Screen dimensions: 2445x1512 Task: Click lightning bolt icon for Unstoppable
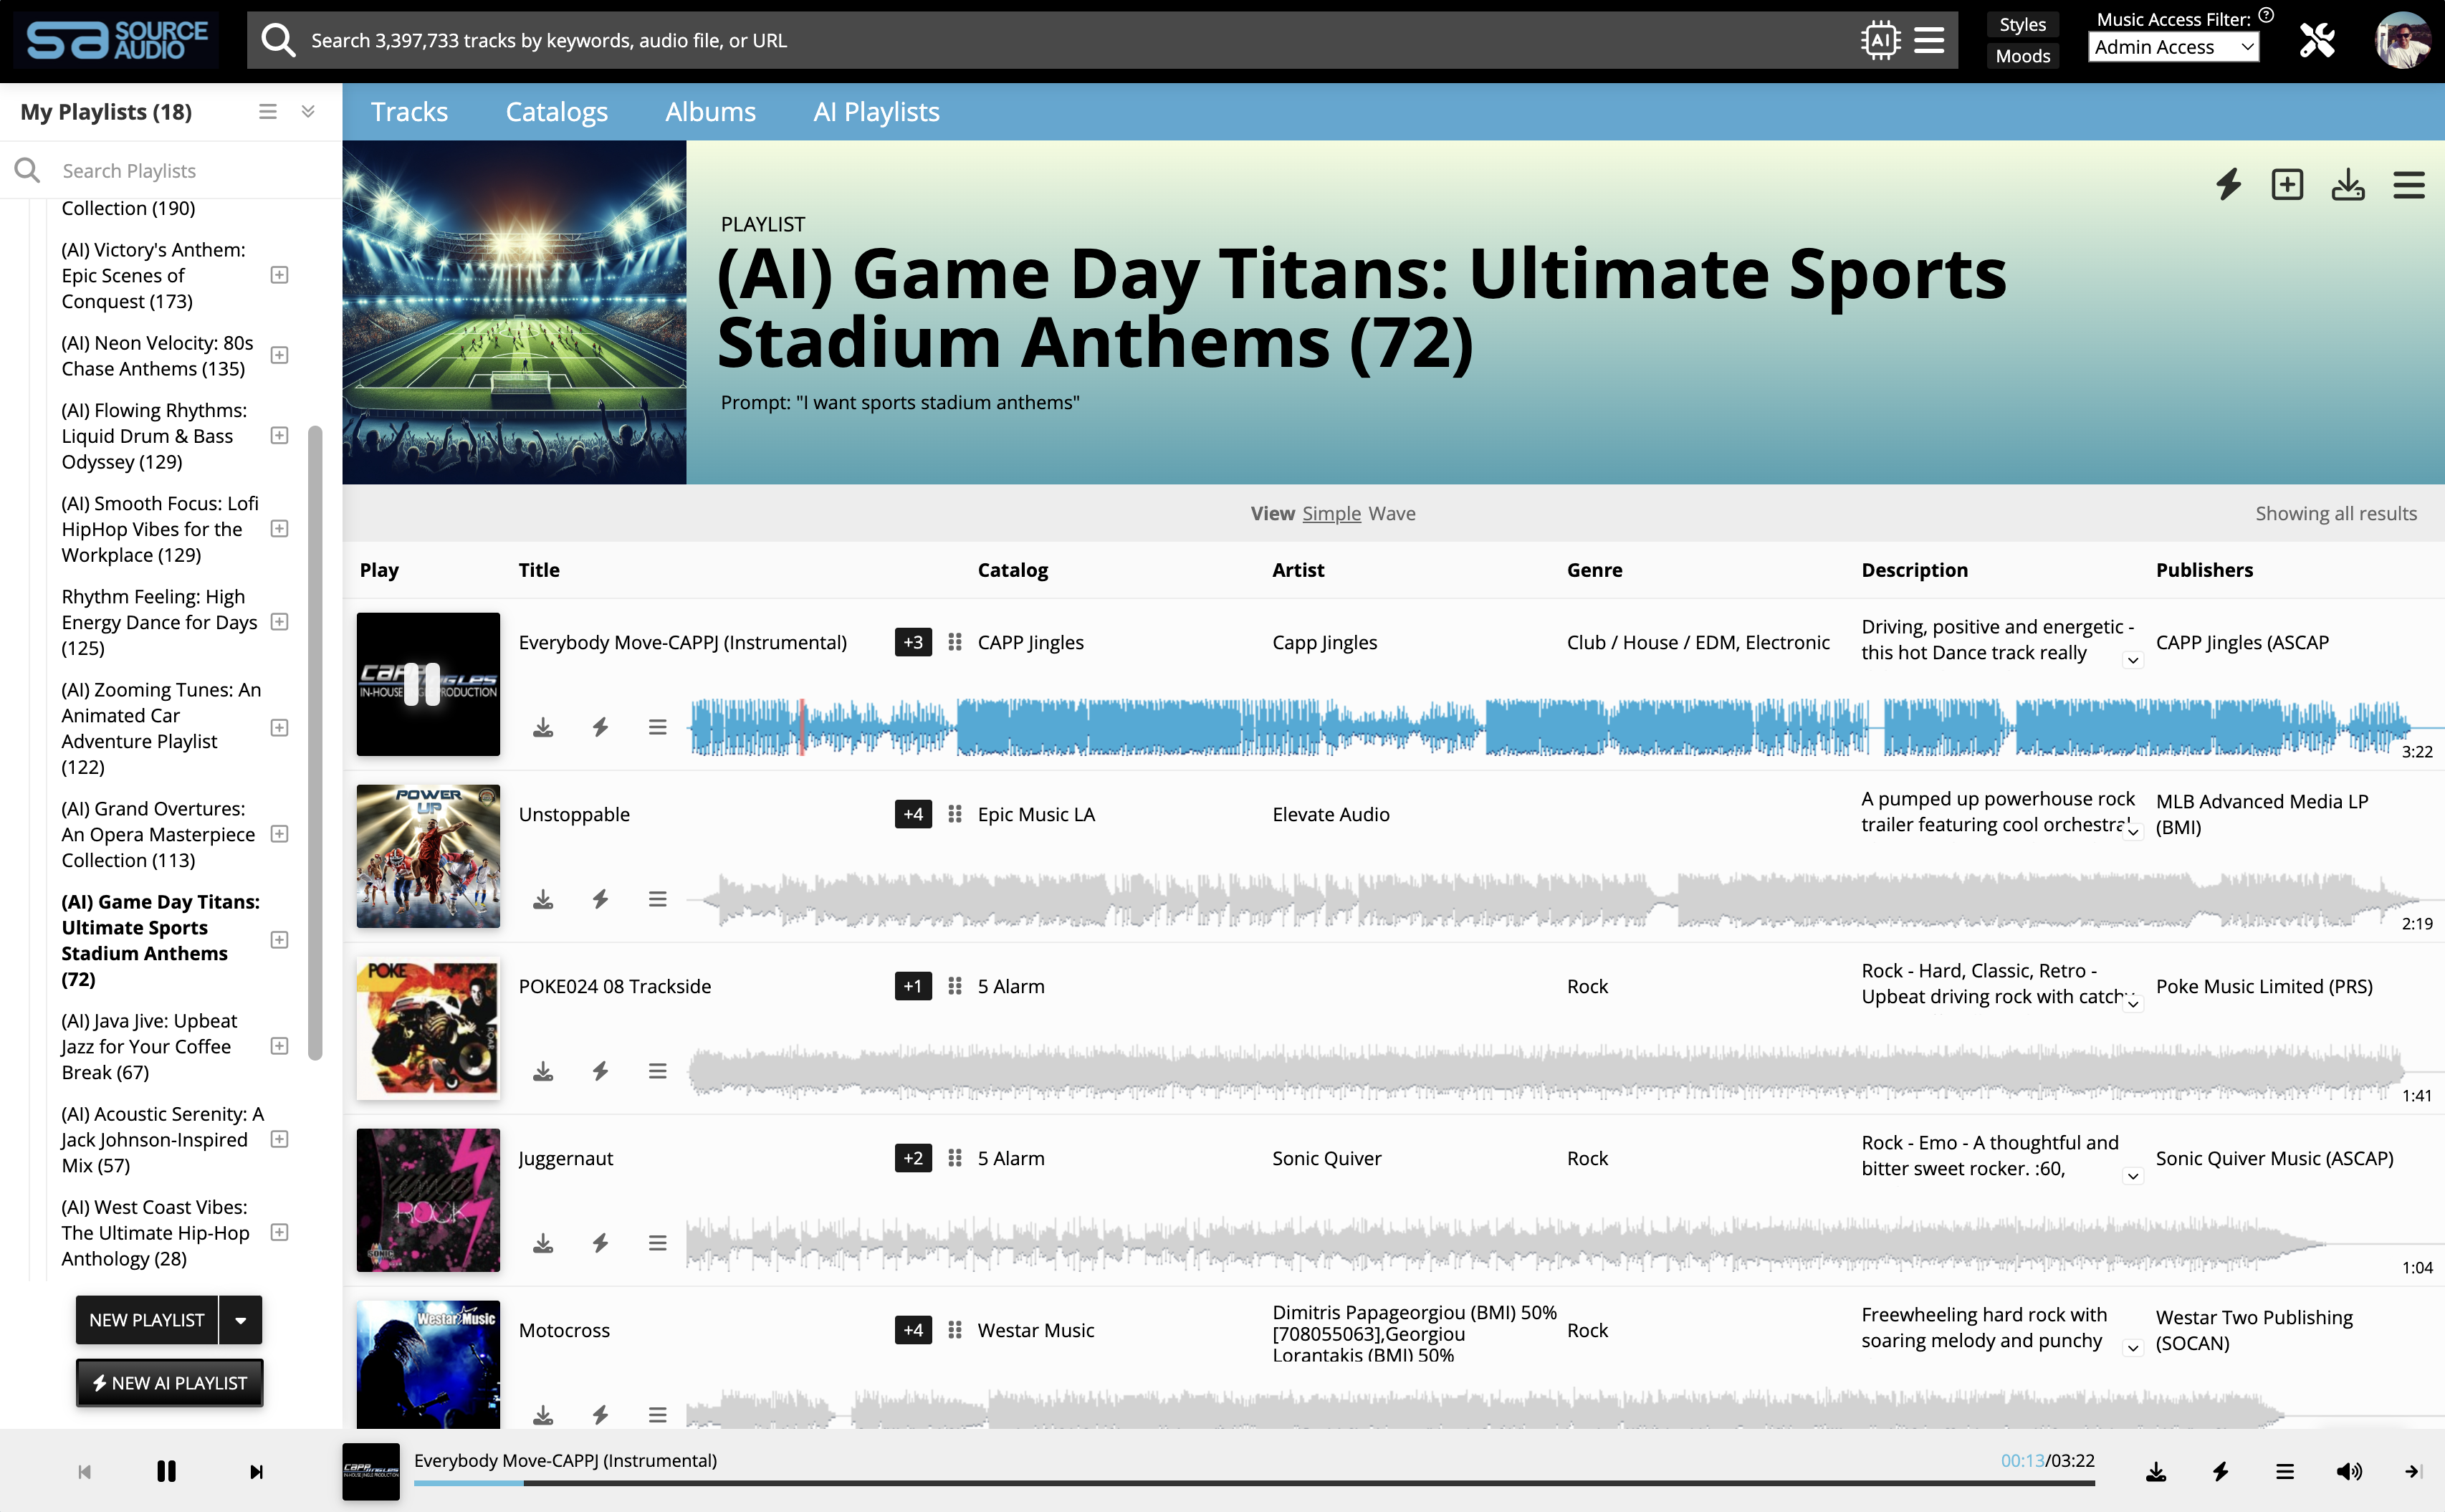tap(600, 899)
